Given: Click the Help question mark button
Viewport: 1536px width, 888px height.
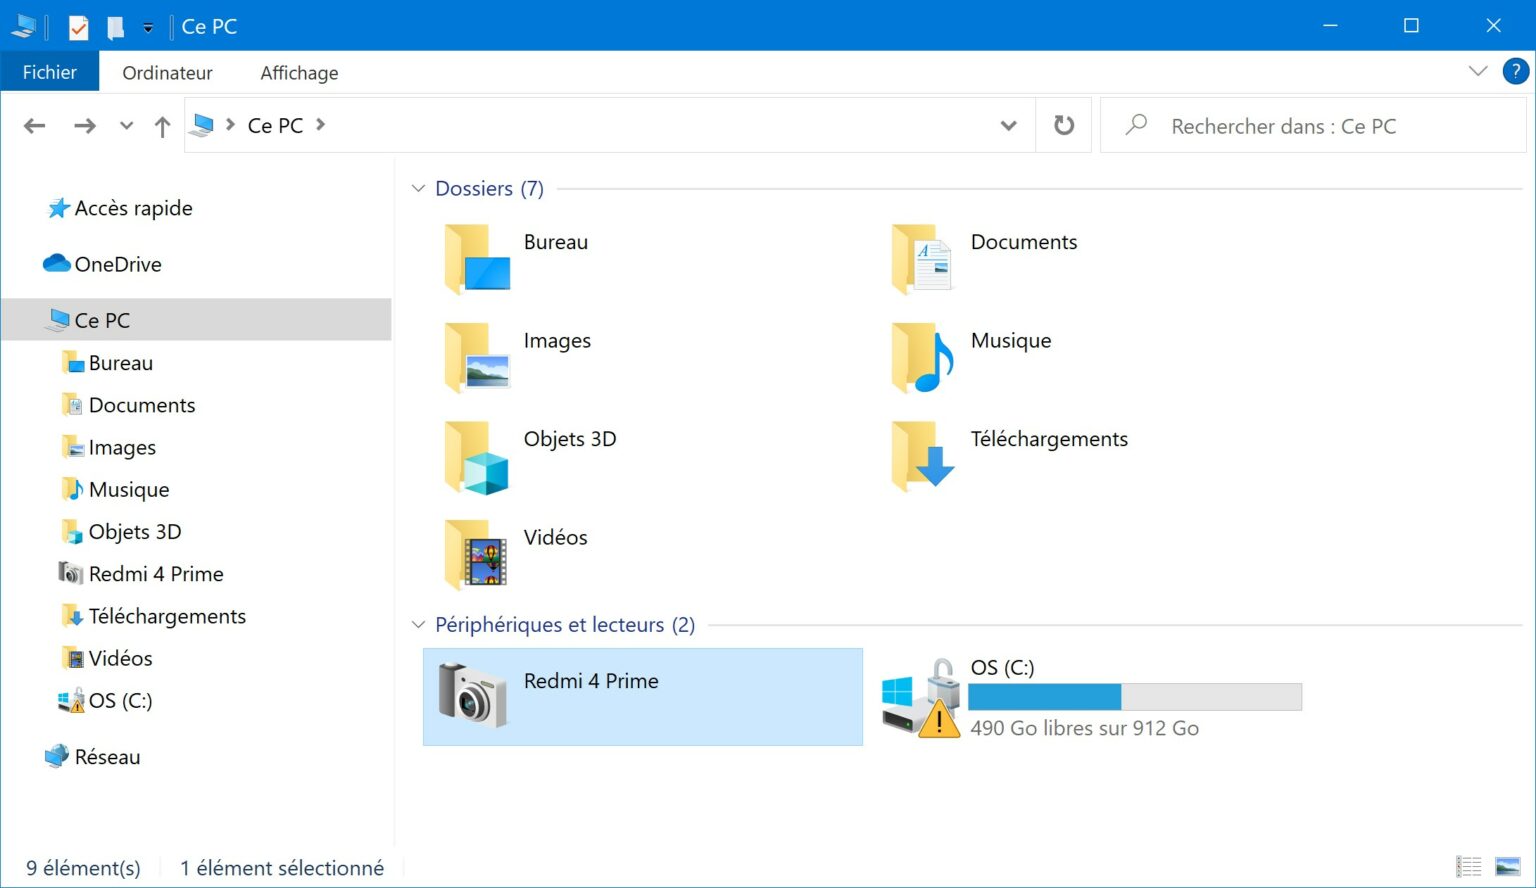Looking at the screenshot, I should tap(1516, 71).
